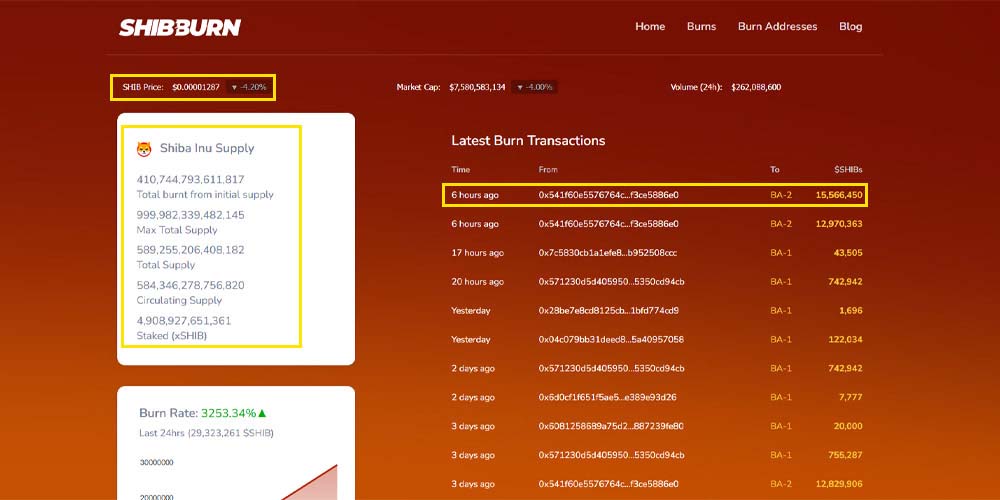Screen dimensions: 1000x500
Task: Open the From address in the 15,566,450 row
Action: 608,195
